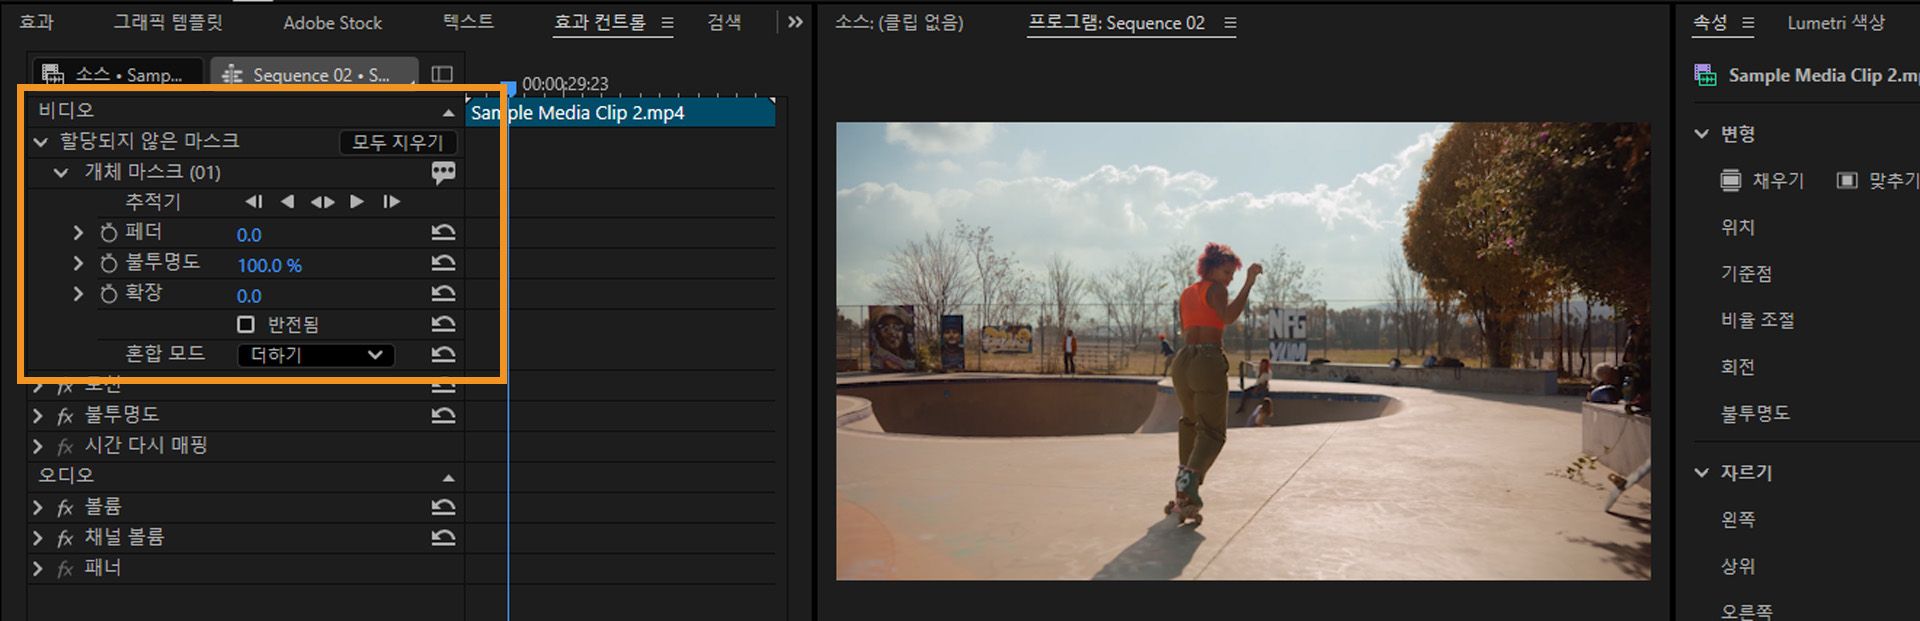Click the 맞추기 fit frame button

(1878, 180)
